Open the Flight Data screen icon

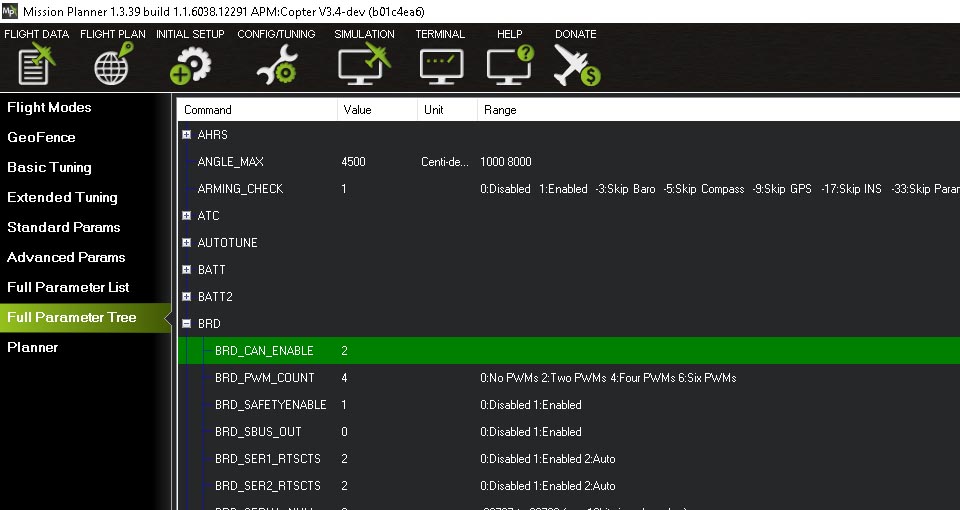36,64
